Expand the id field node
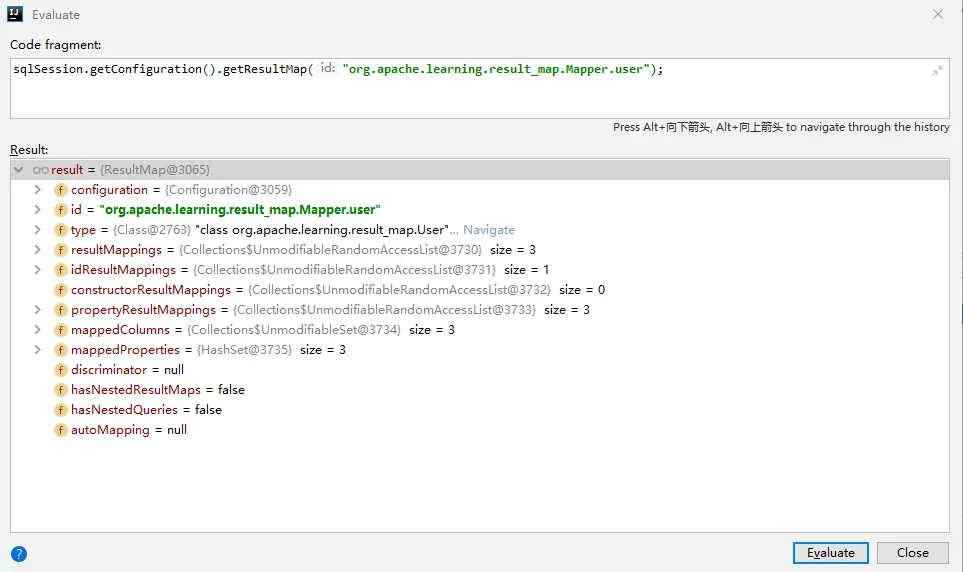The image size is (963, 572). pyautogui.click(x=37, y=210)
